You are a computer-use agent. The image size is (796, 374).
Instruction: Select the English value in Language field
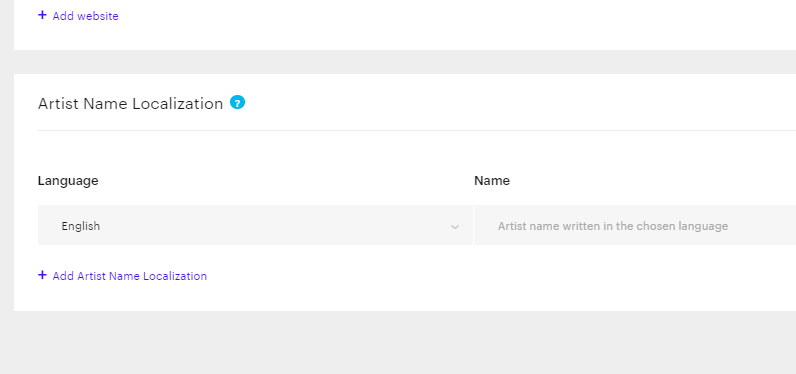pyautogui.click(x=81, y=226)
